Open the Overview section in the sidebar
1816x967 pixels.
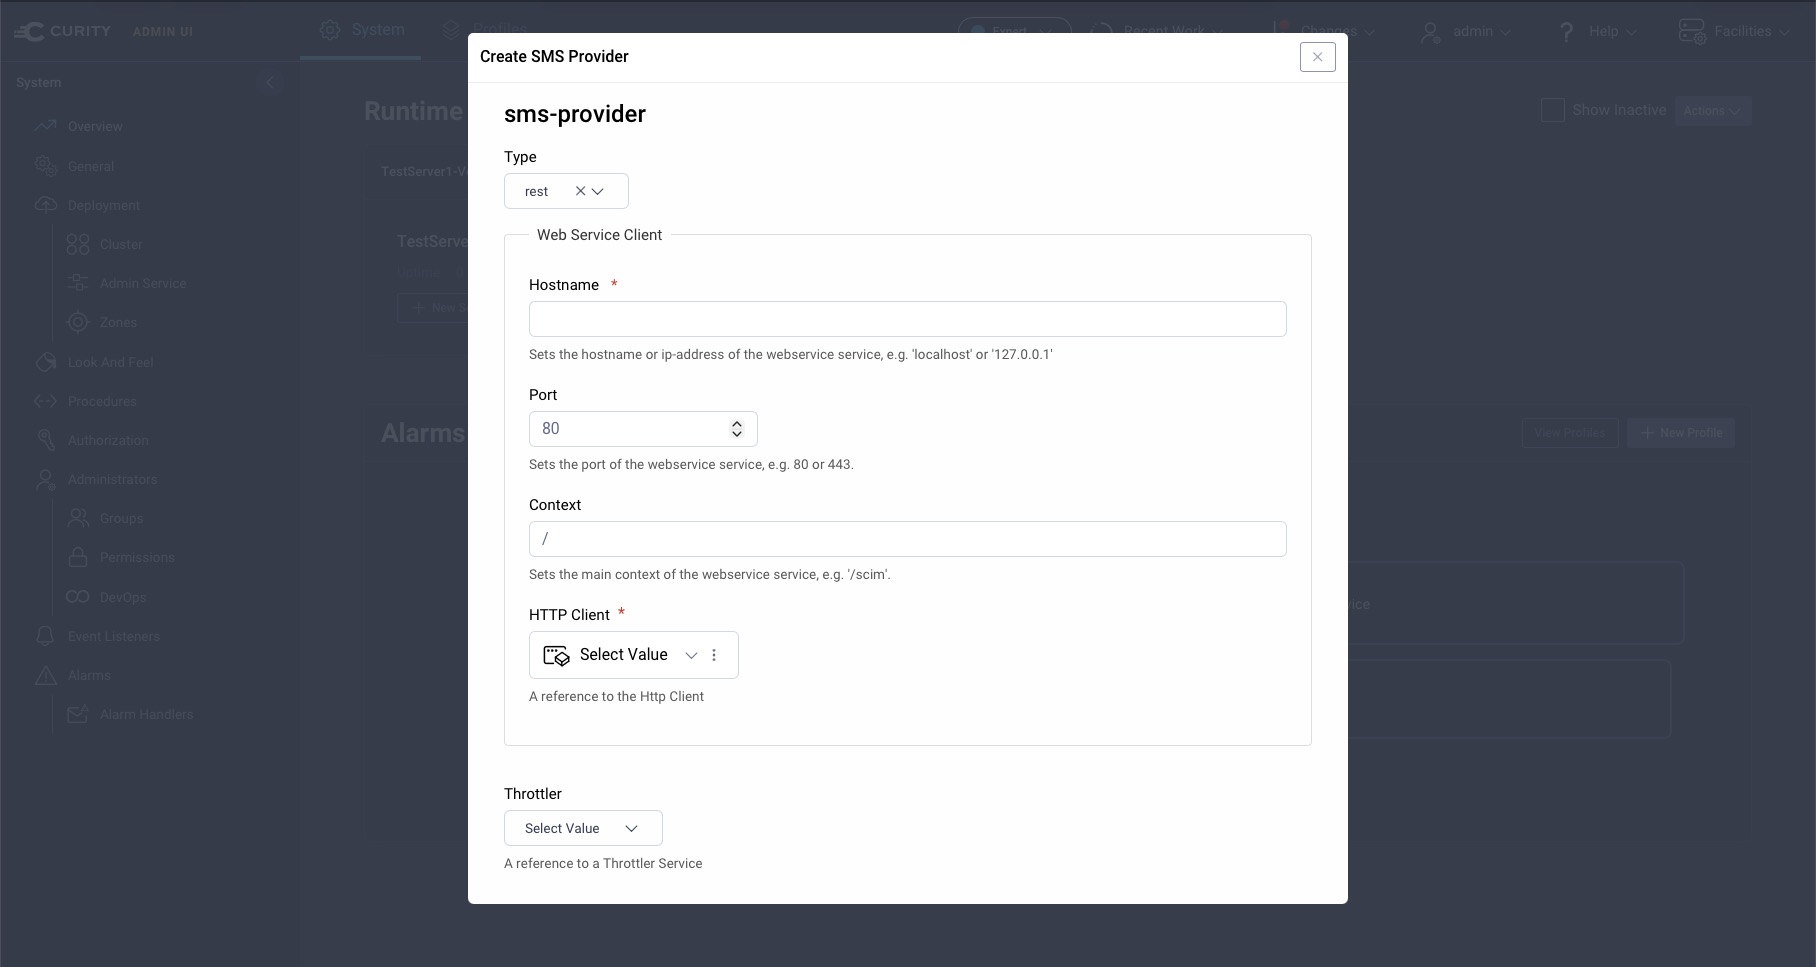tap(96, 126)
